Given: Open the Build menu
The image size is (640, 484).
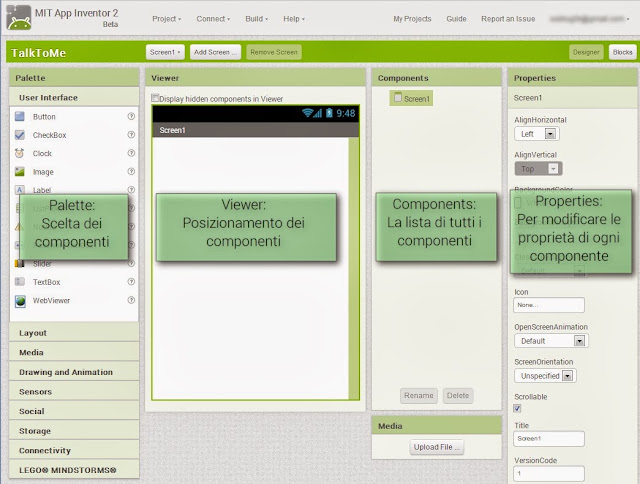Looking at the screenshot, I should [256, 19].
